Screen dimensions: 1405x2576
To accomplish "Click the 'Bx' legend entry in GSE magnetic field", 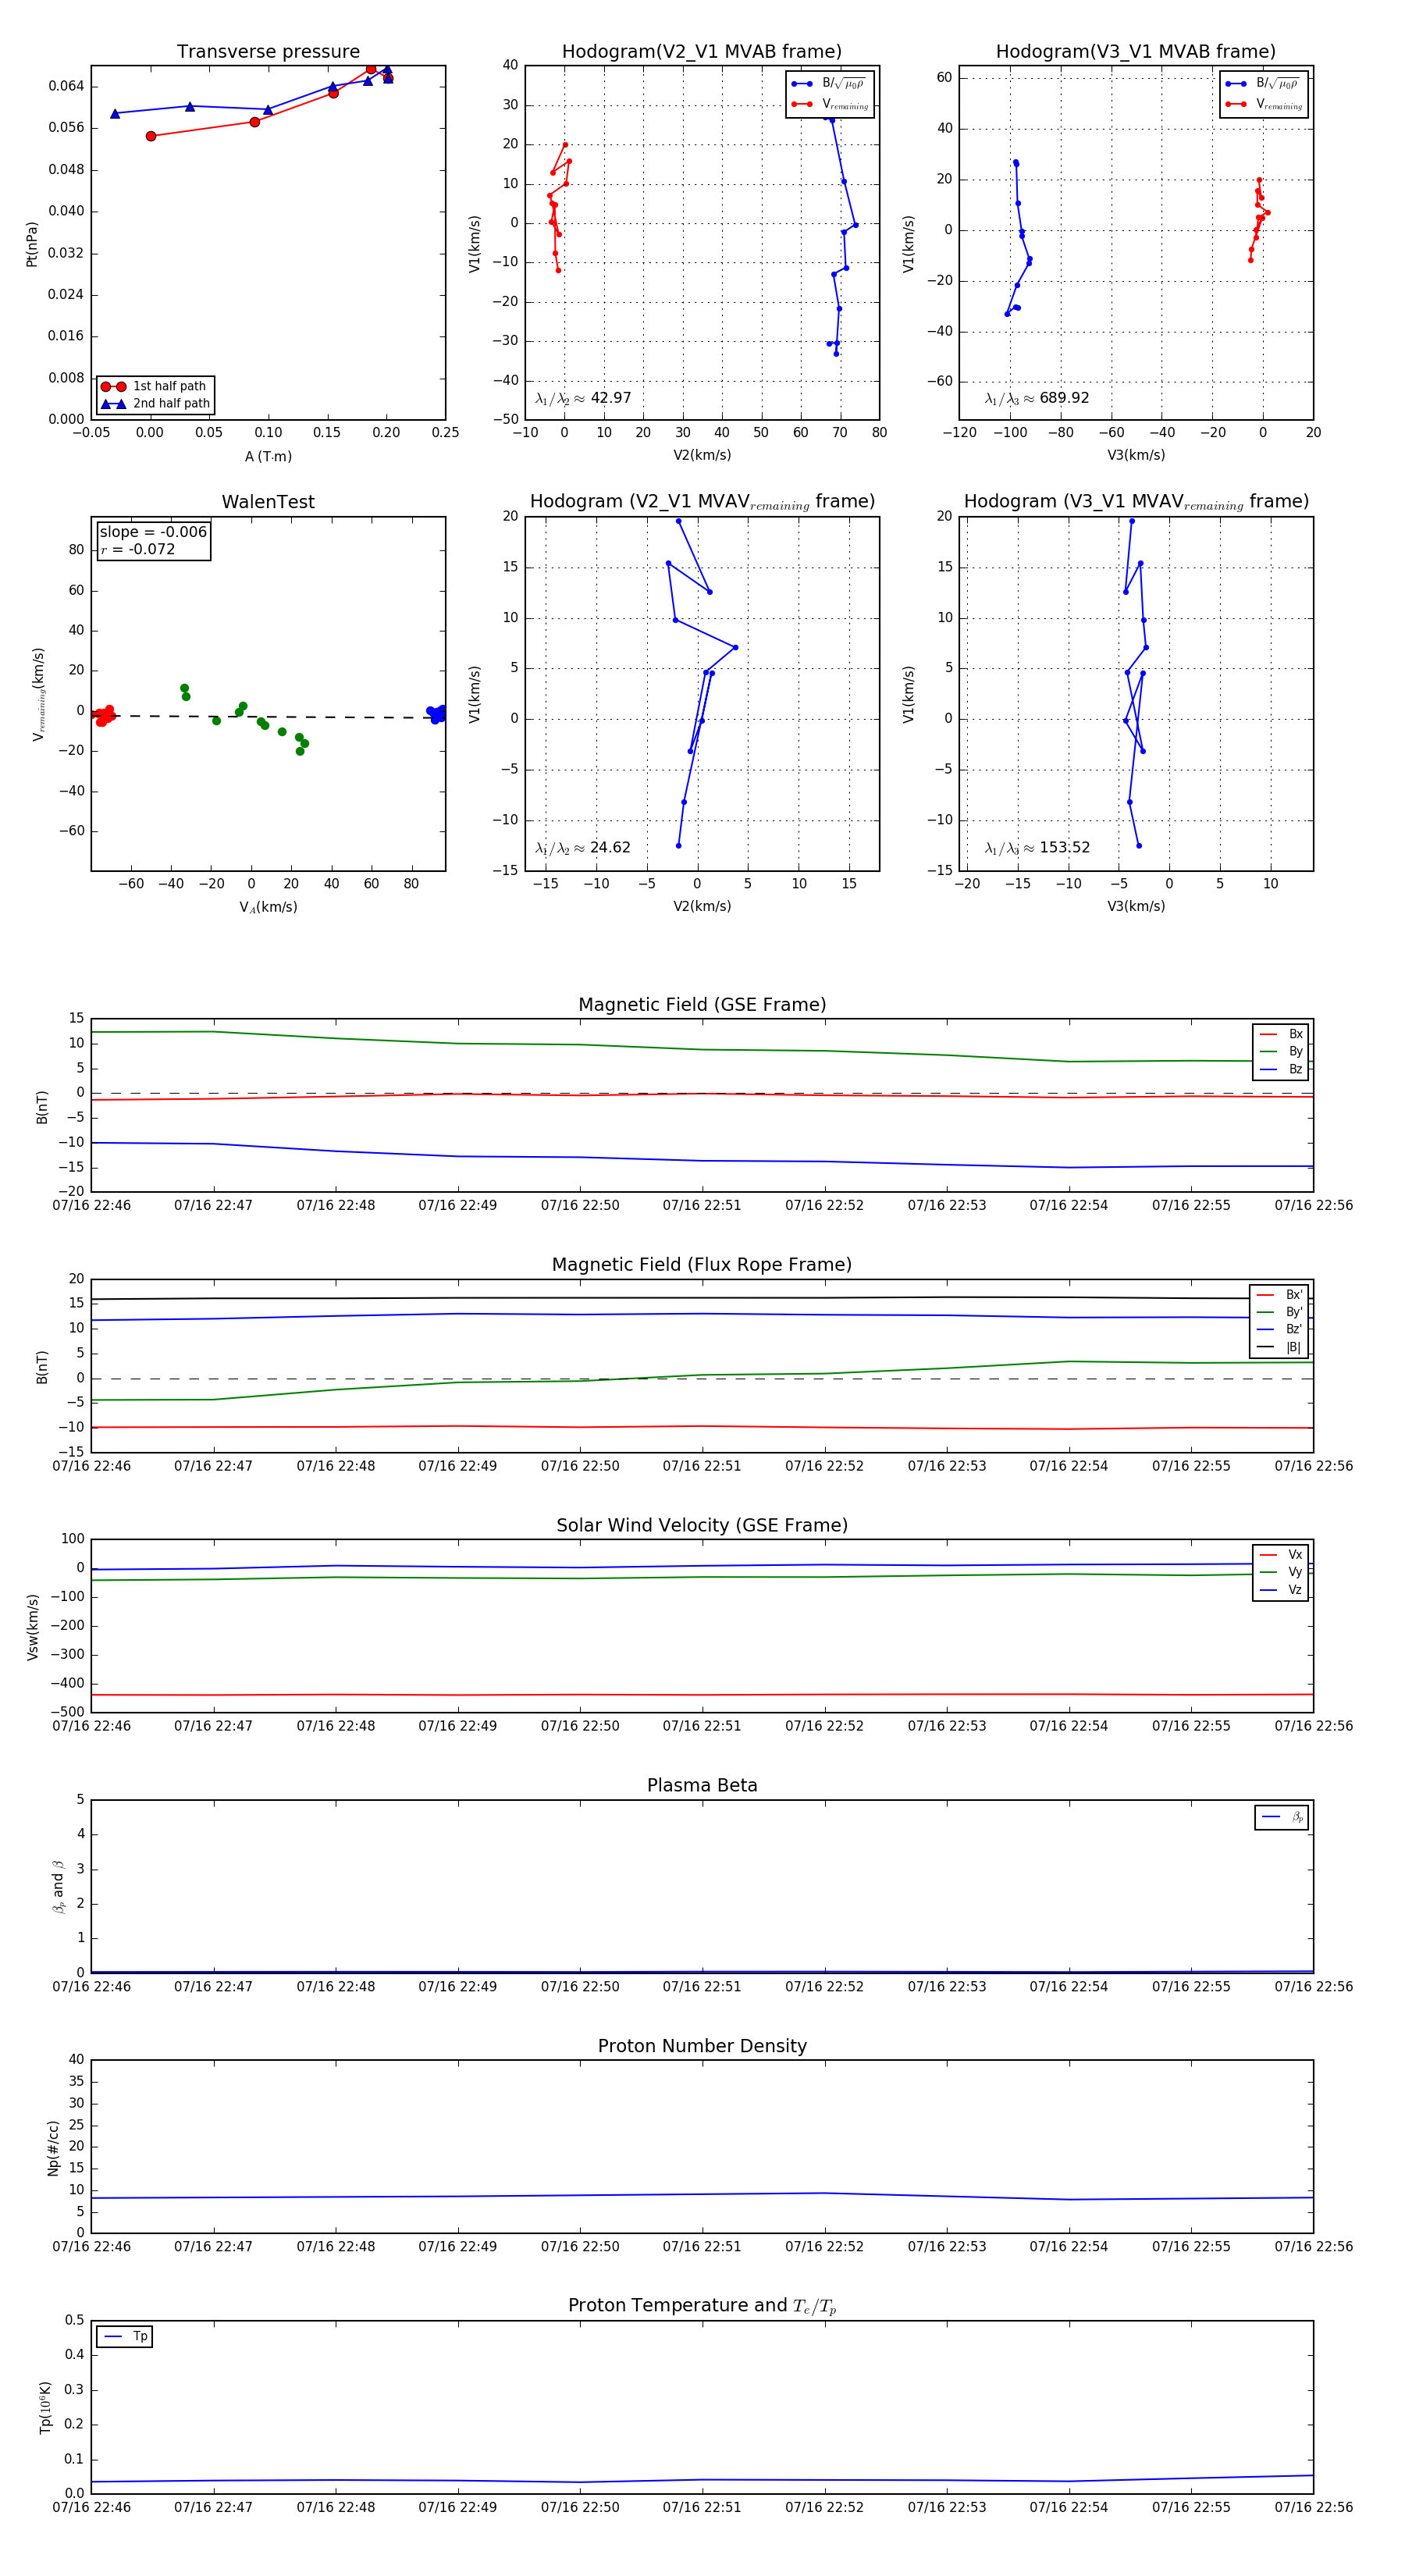I will click(1281, 1034).
